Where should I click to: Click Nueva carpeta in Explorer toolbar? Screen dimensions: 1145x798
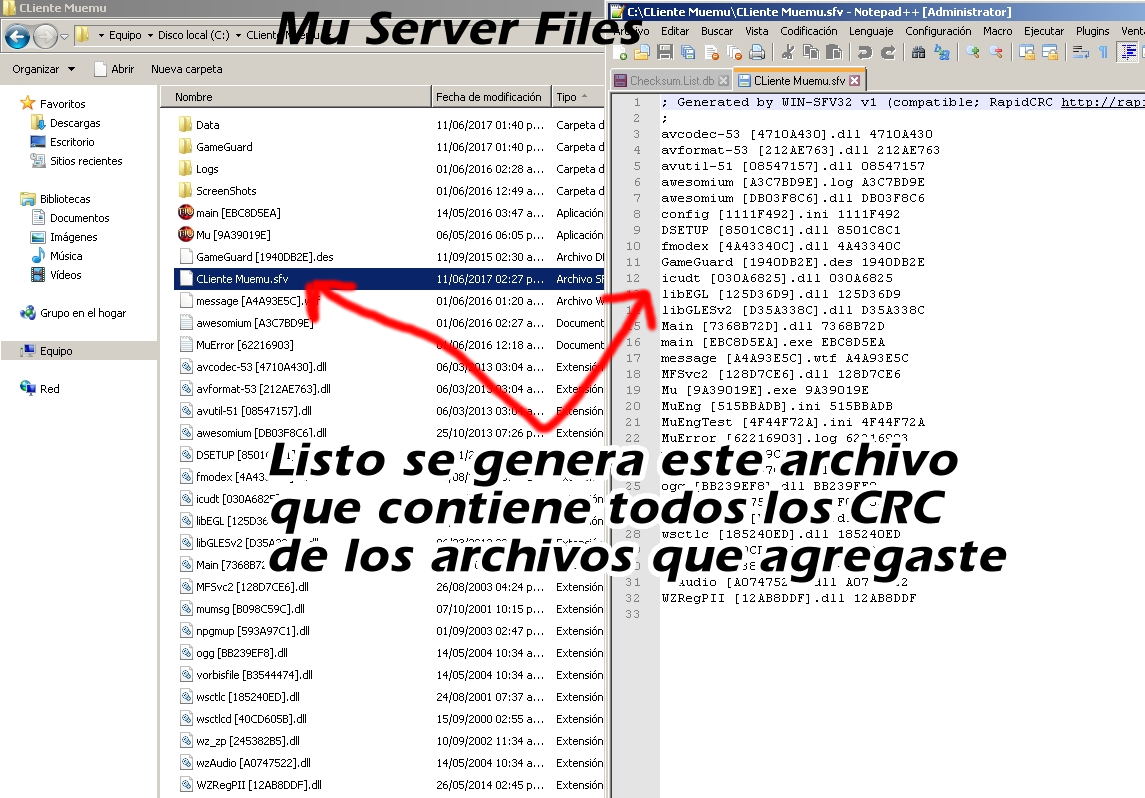pyautogui.click(x=187, y=69)
